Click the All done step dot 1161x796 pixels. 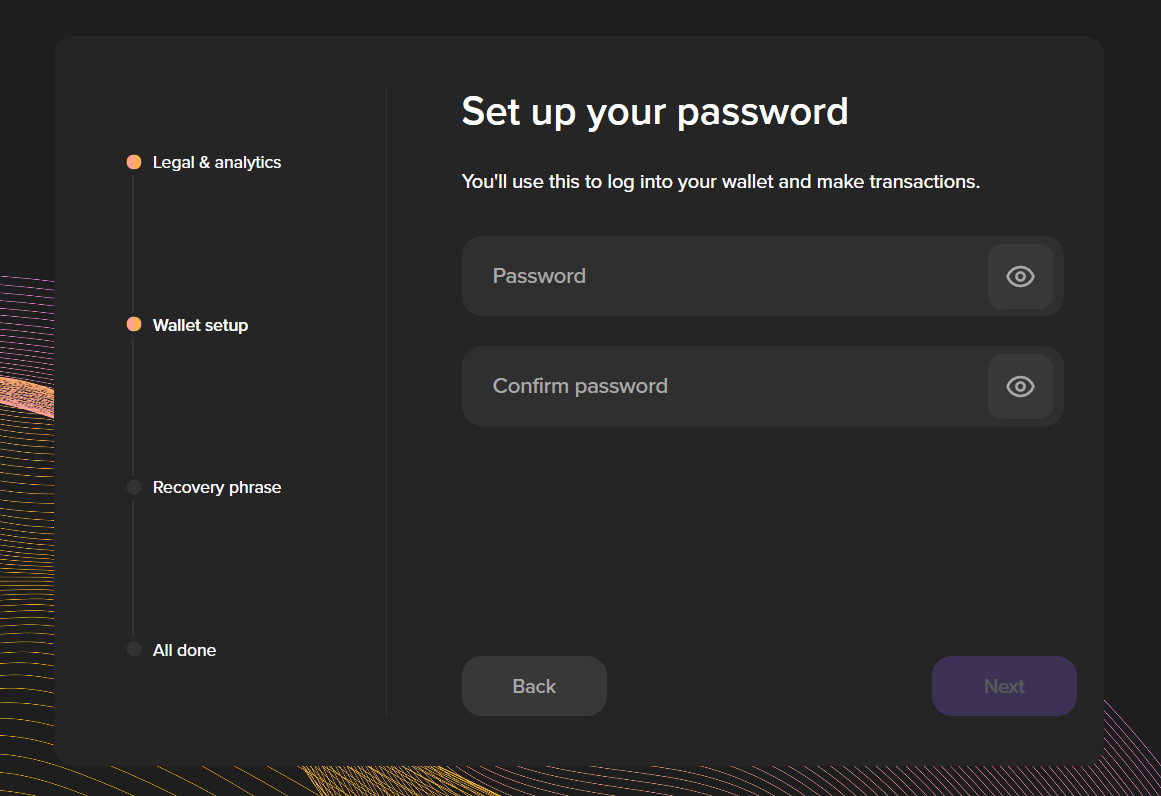tap(134, 649)
